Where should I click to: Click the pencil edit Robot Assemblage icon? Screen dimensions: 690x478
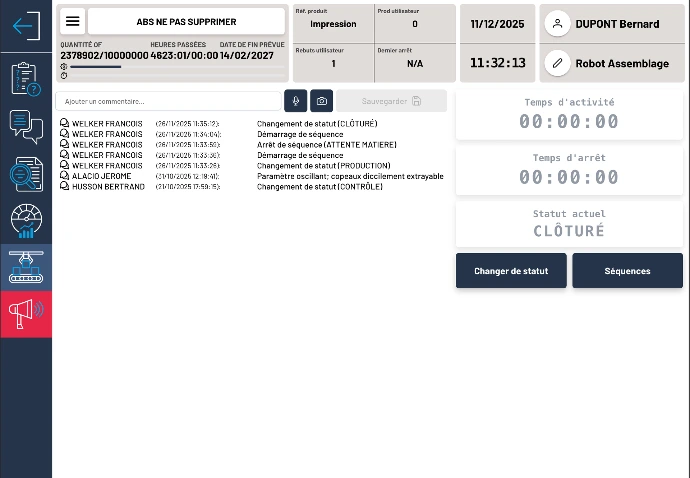point(558,64)
